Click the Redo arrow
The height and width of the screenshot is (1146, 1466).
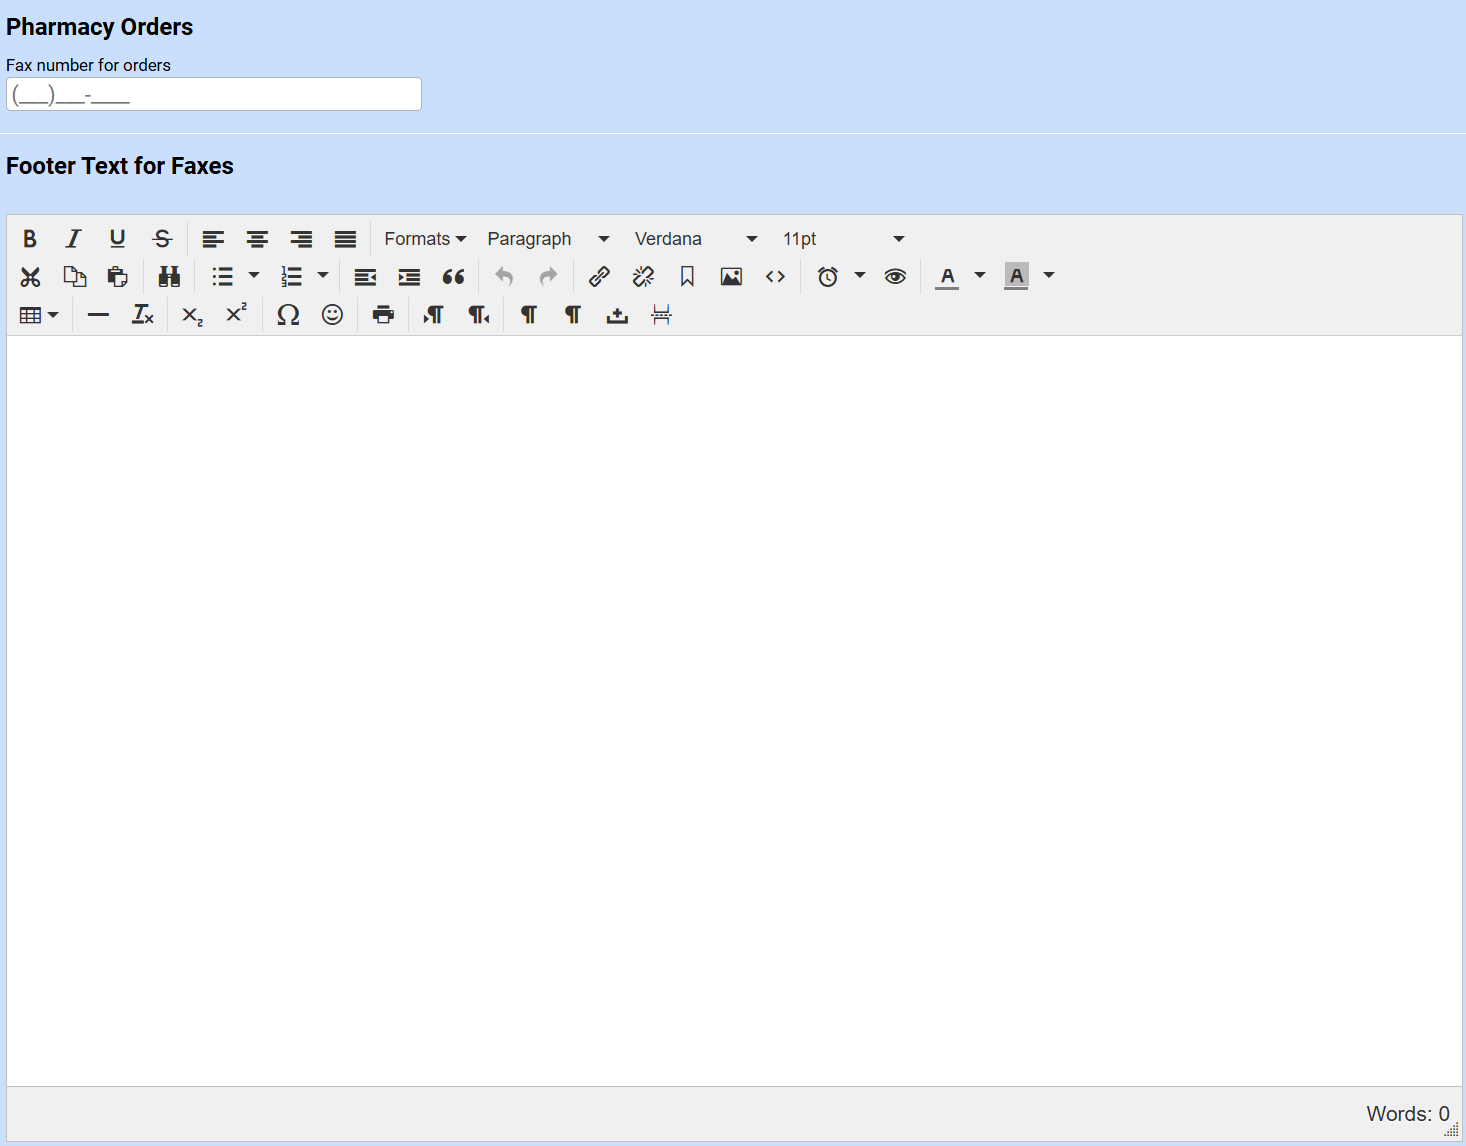[x=548, y=277]
